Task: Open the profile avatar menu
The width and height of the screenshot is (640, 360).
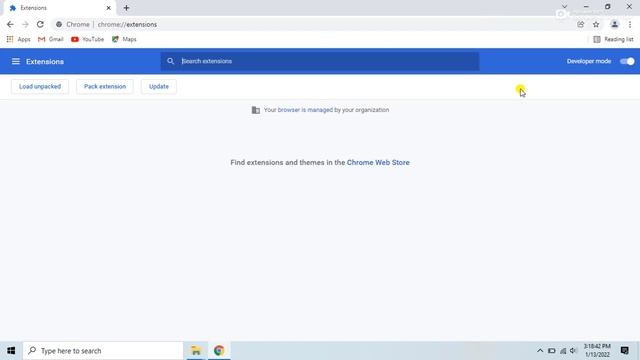Action: point(614,24)
